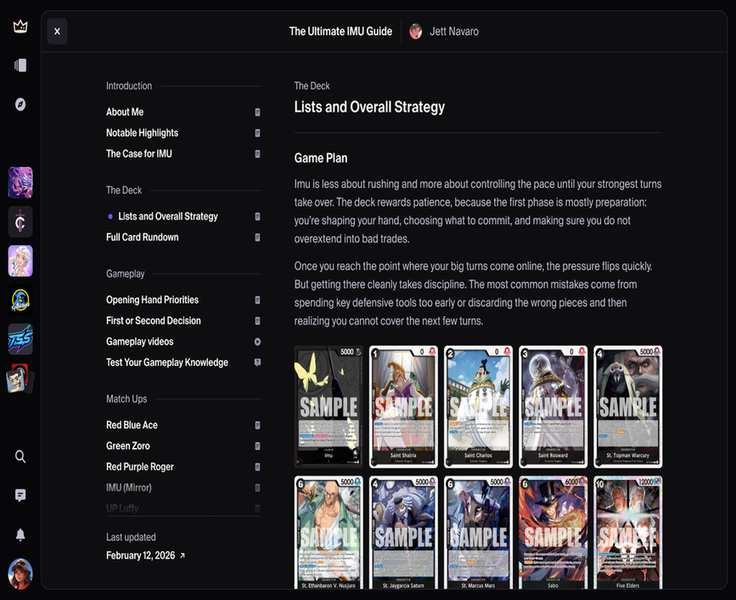
Task: Click document icon next to About Me
Action: (x=257, y=112)
